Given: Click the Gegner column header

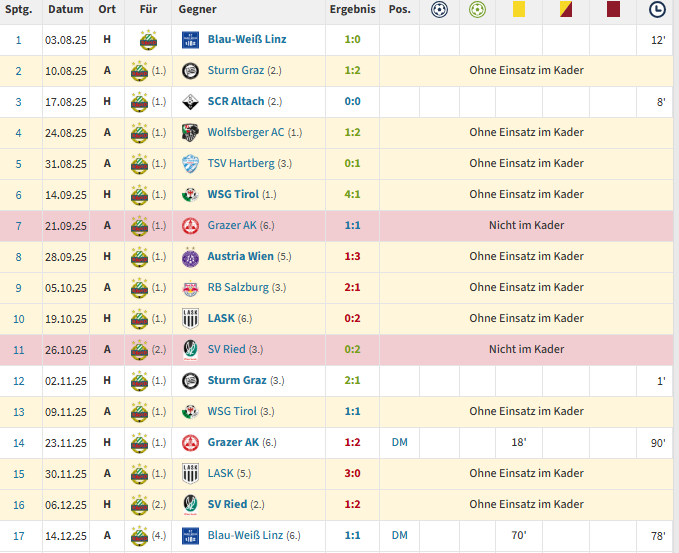Looking at the screenshot, I should (197, 10).
